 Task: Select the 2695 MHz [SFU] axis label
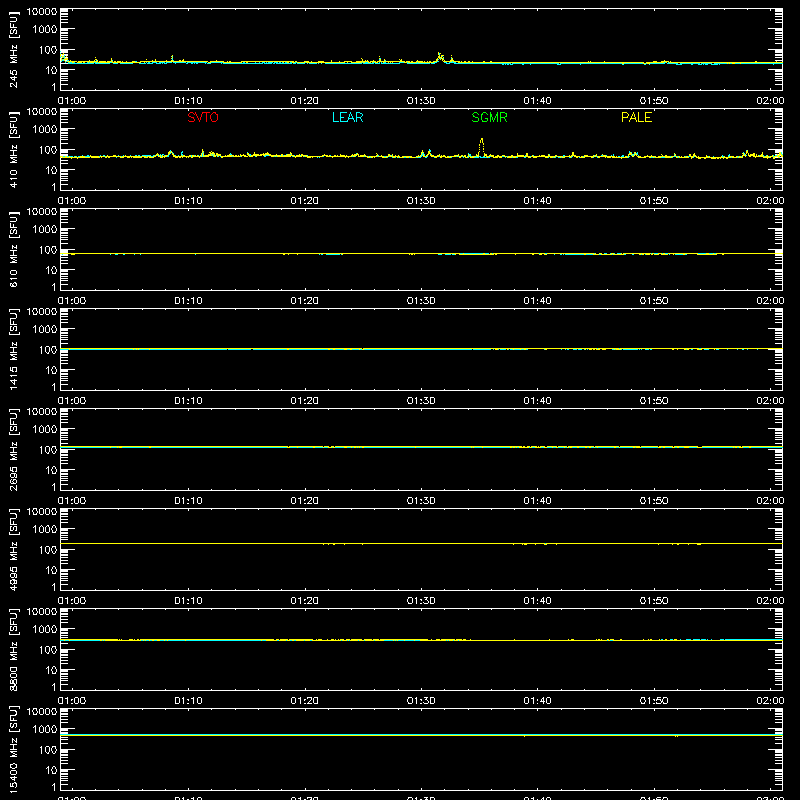13,449
